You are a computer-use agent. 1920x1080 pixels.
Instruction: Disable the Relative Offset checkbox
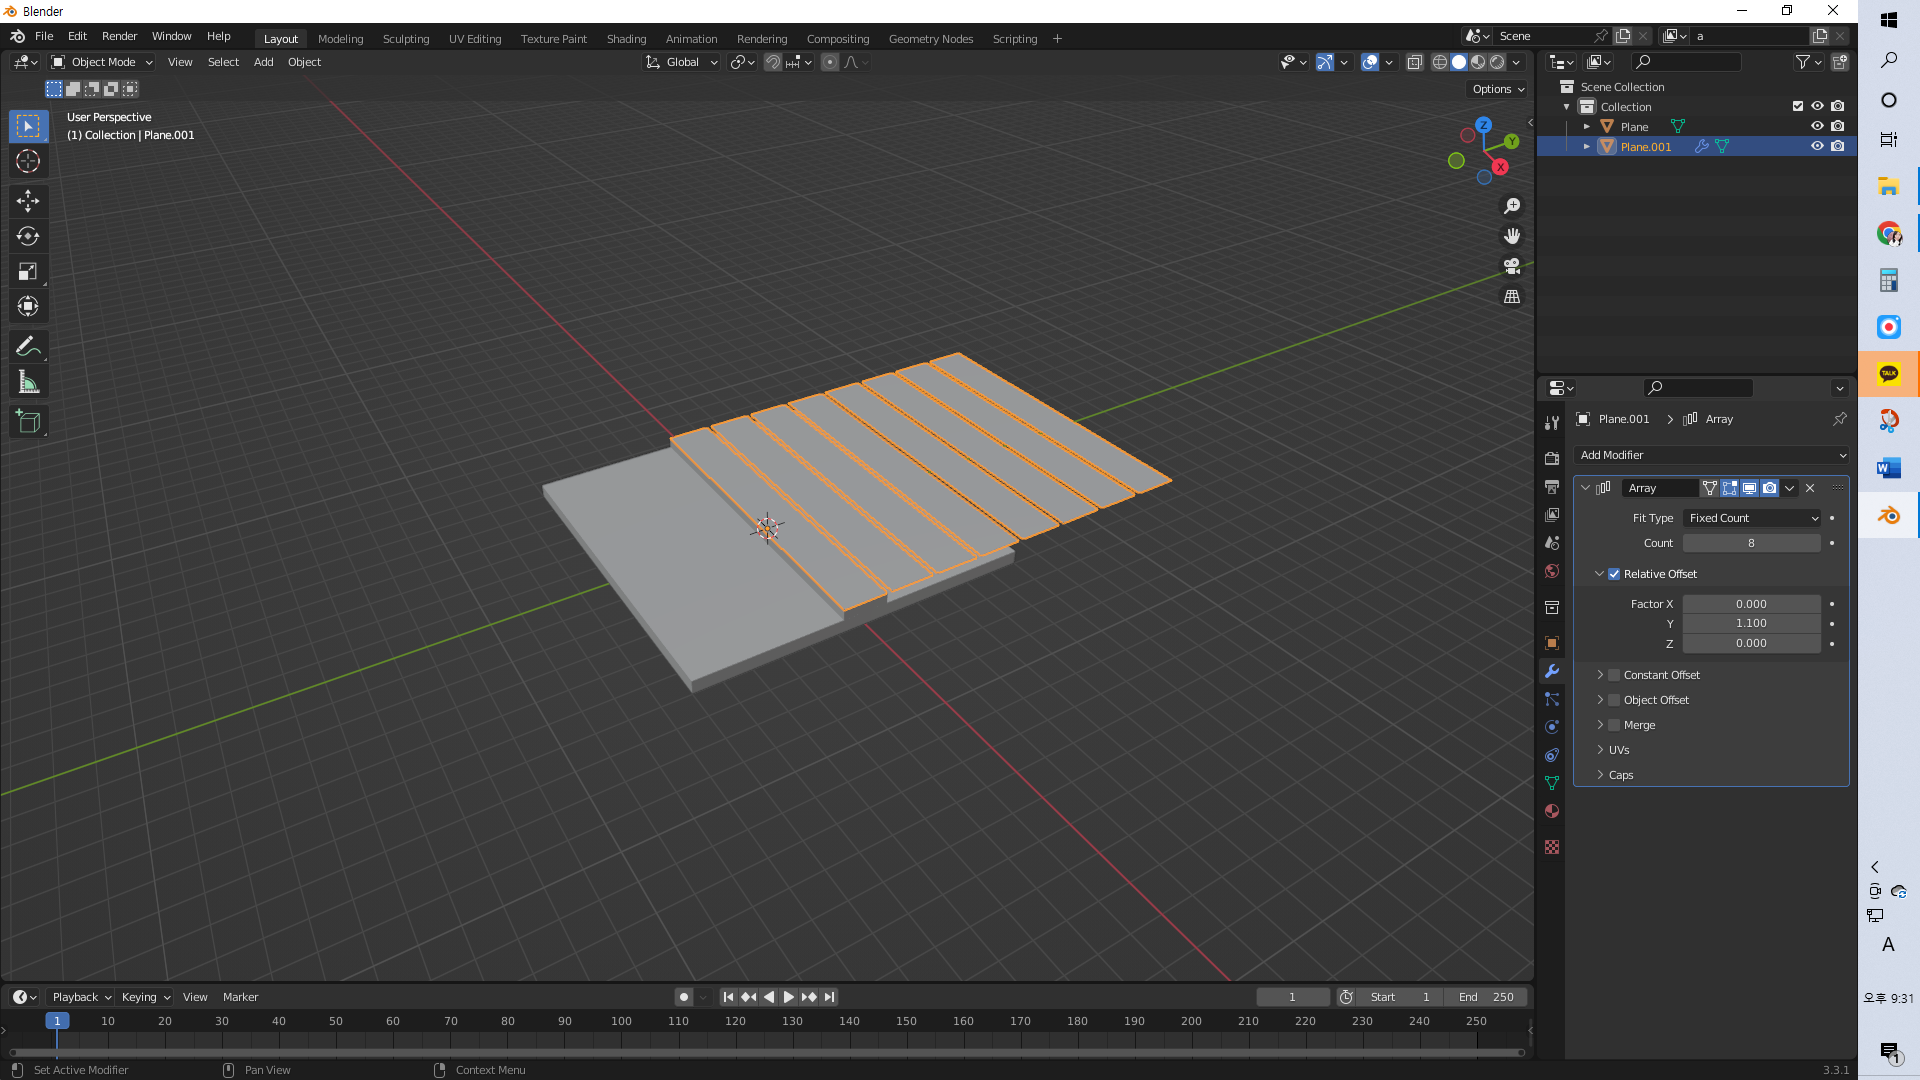[1614, 574]
